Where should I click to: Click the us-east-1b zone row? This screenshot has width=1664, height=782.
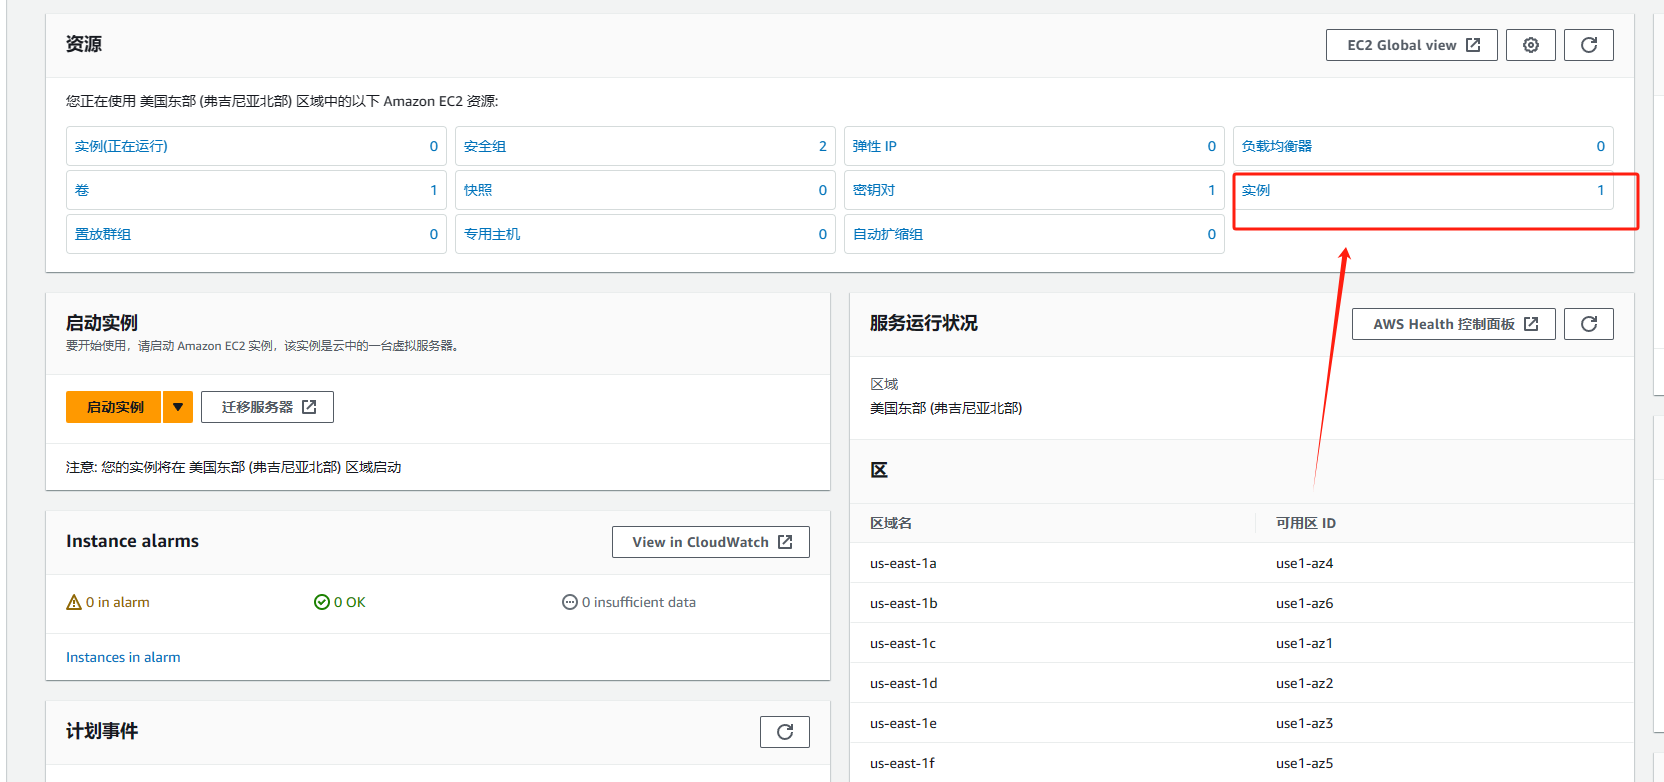[x=1241, y=603]
